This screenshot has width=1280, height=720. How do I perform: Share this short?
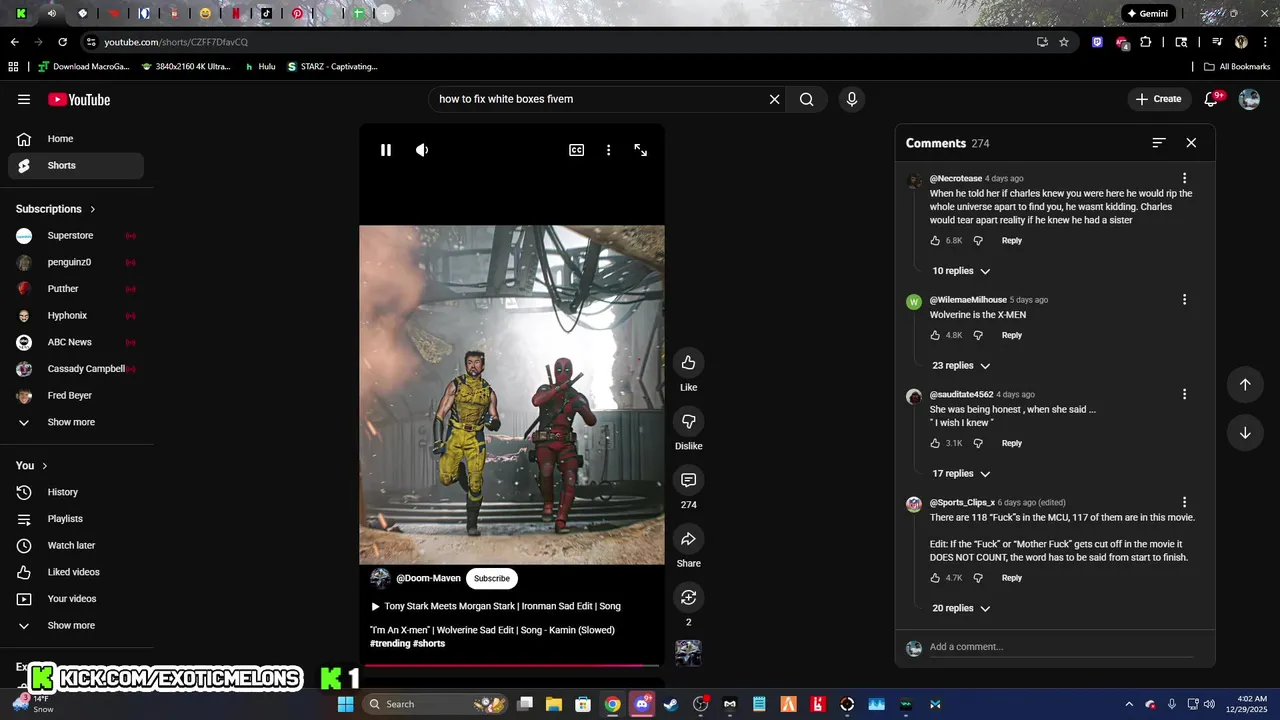click(x=688, y=539)
